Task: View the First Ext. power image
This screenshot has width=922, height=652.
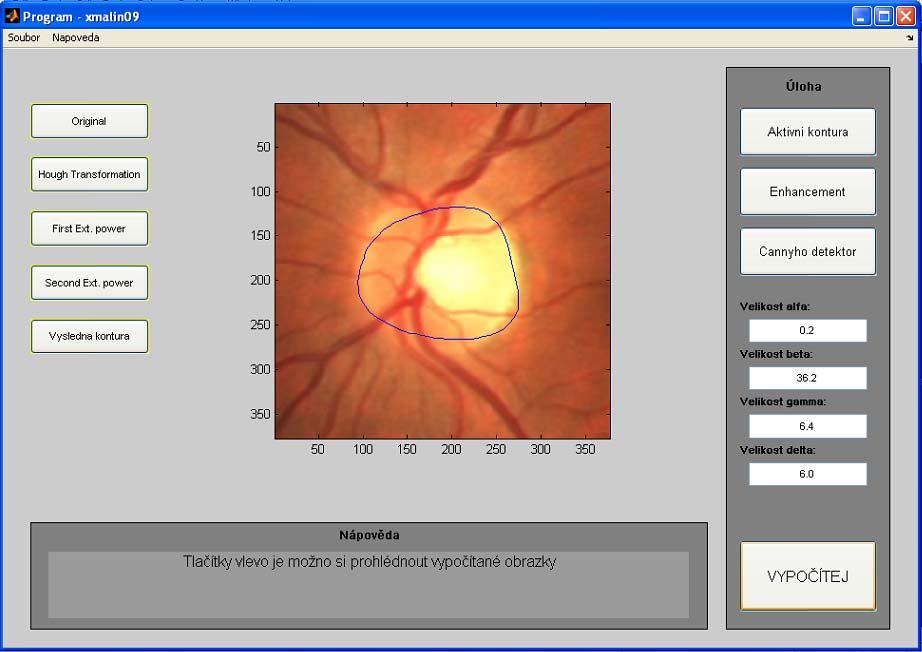Action: click(x=89, y=228)
